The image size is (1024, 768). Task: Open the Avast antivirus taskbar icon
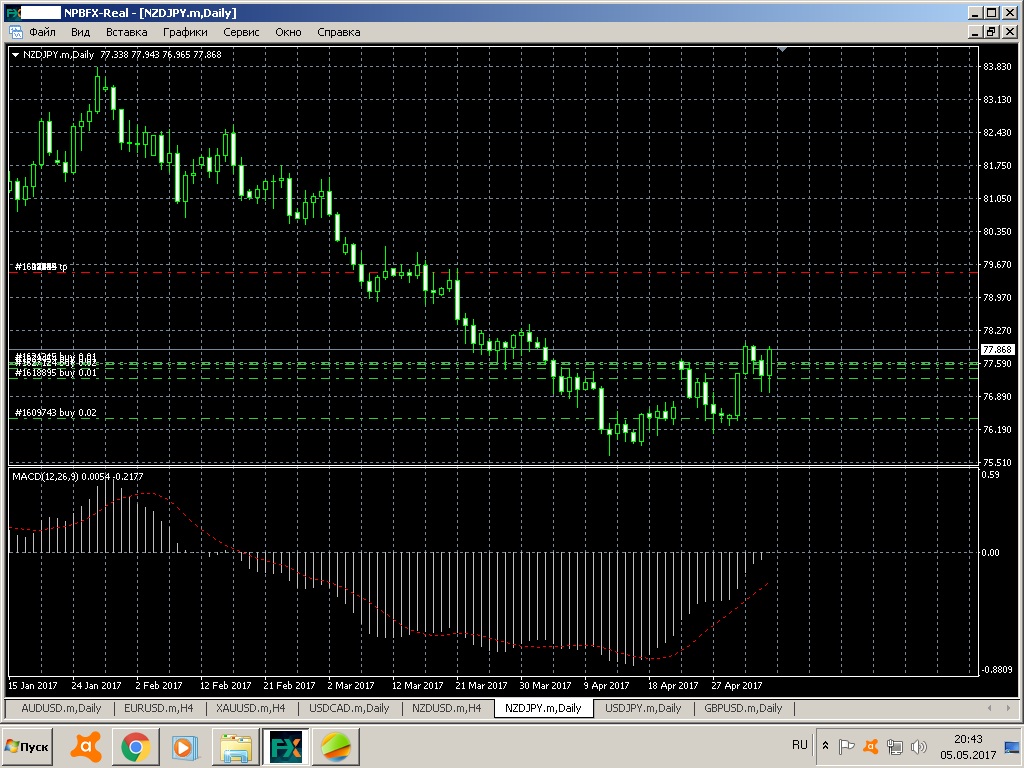point(89,746)
